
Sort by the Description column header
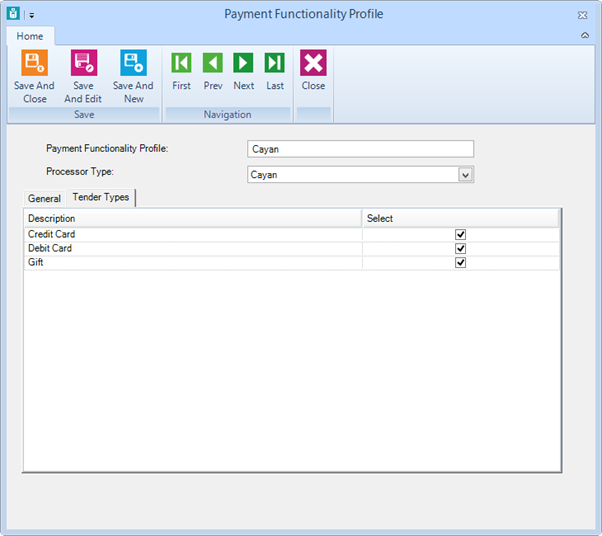point(193,218)
